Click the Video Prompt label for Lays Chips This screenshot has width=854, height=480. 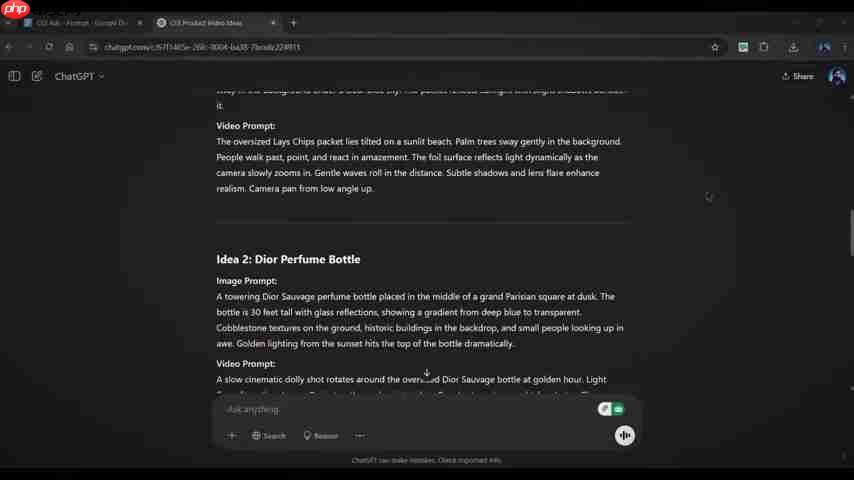pos(246,126)
